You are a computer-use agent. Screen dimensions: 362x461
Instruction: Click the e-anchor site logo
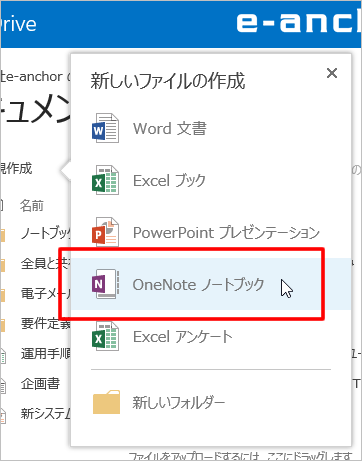click(x=299, y=23)
